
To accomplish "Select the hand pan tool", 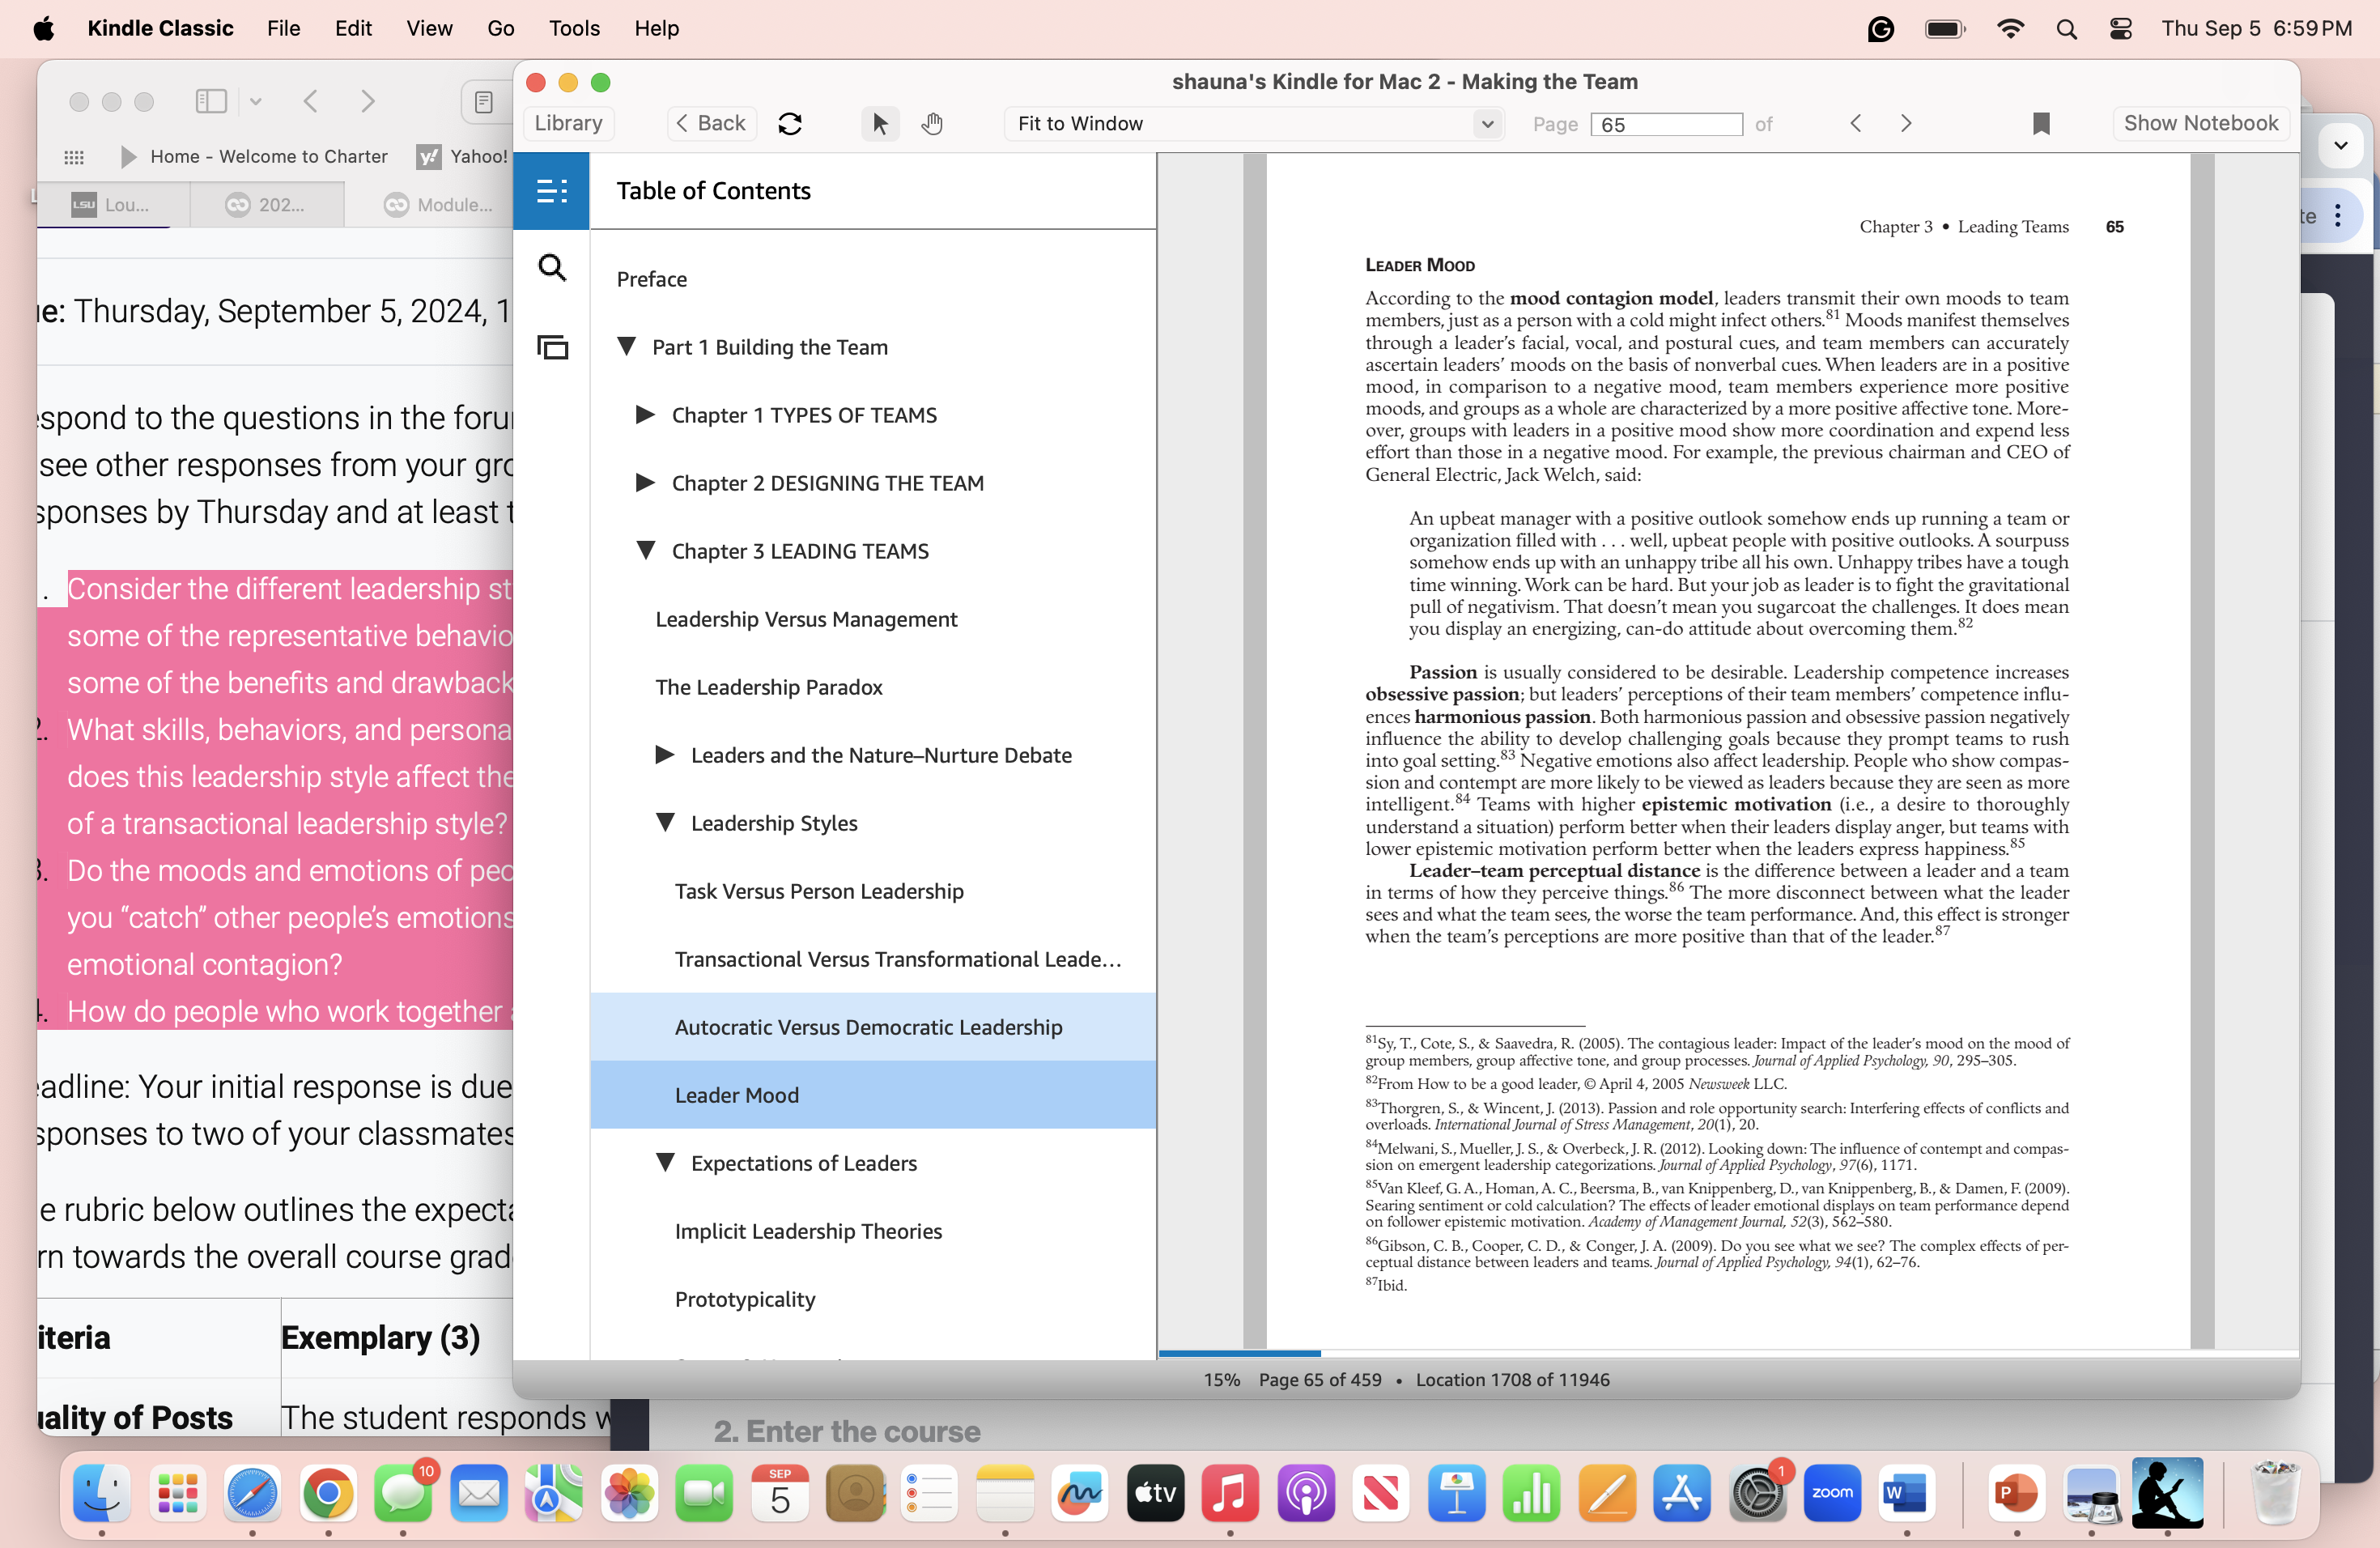I will click(x=932, y=123).
